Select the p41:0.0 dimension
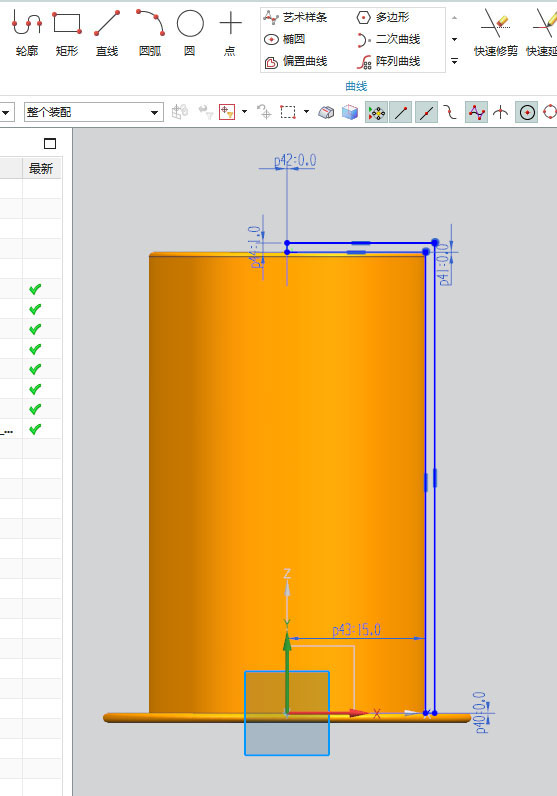Viewport: 557px width, 796px height. click(444, 264)
